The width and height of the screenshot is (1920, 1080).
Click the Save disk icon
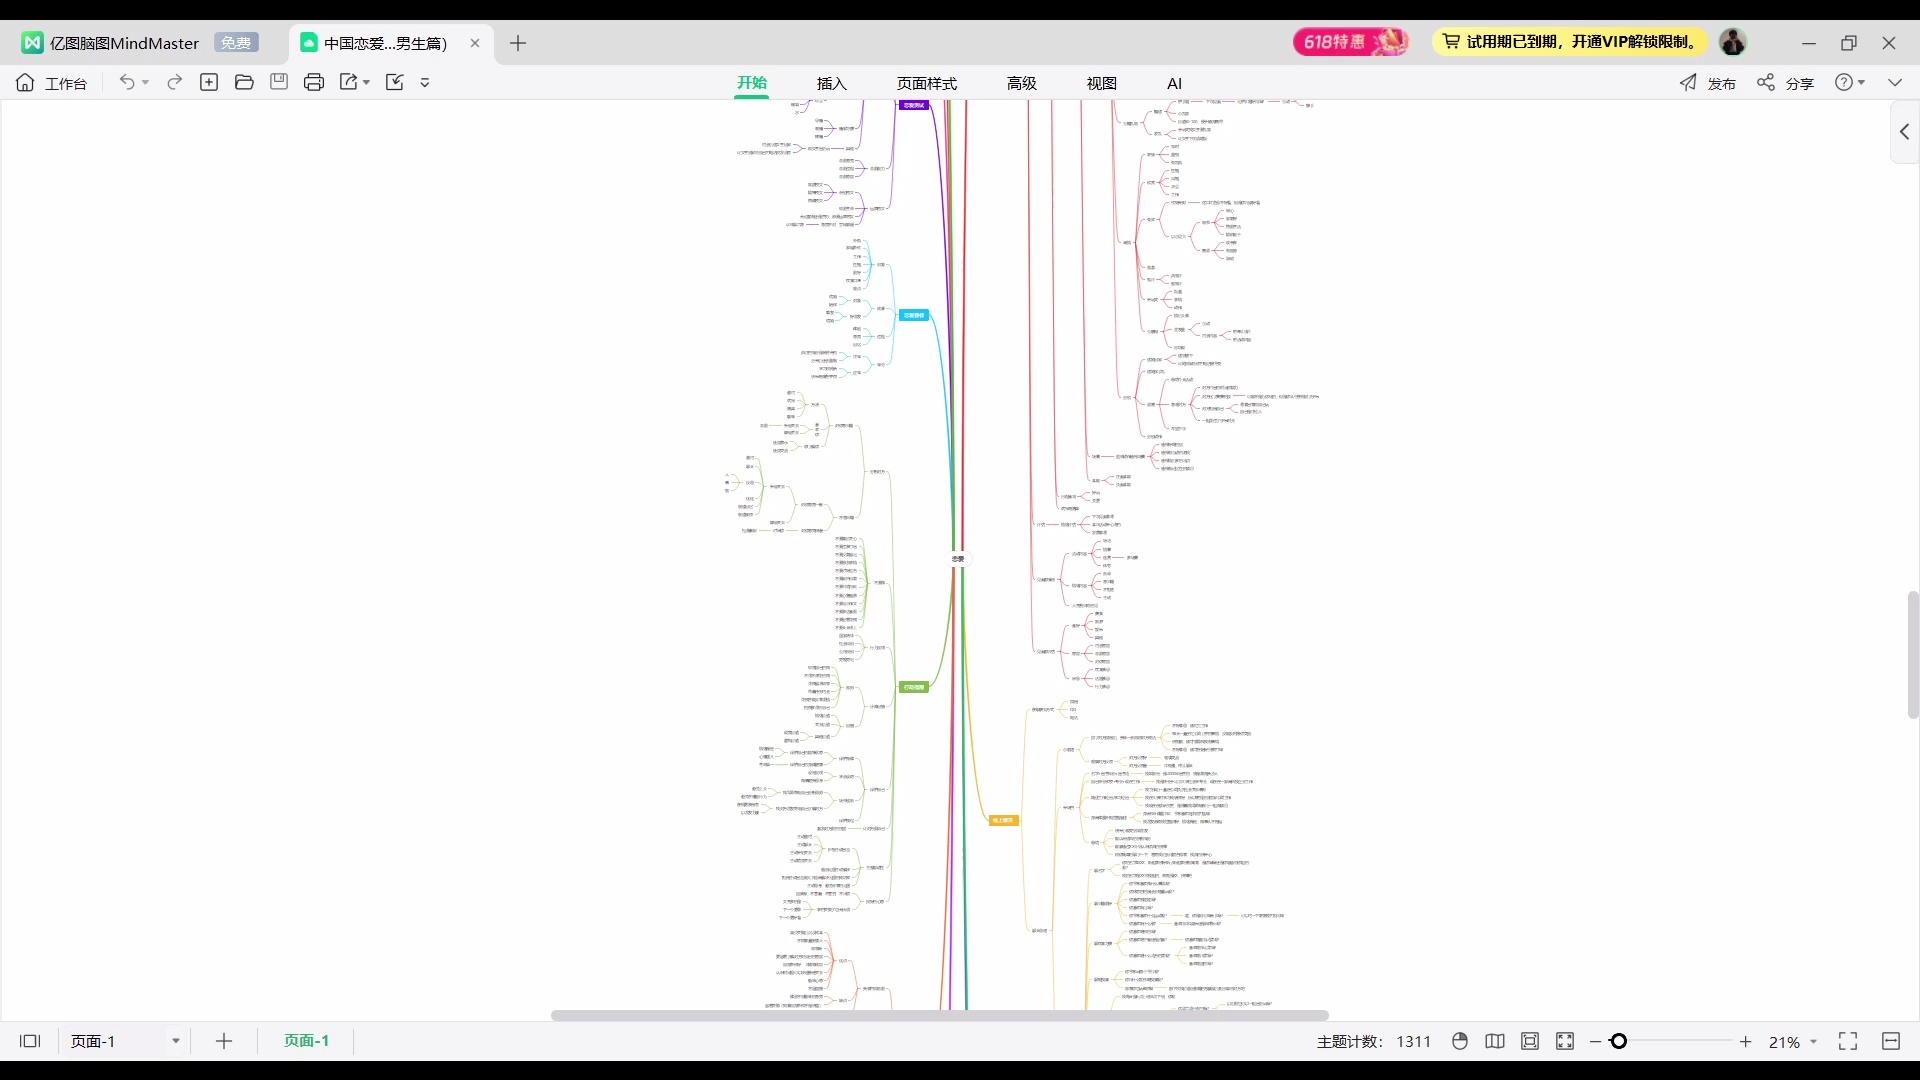[x=279, y=82]
